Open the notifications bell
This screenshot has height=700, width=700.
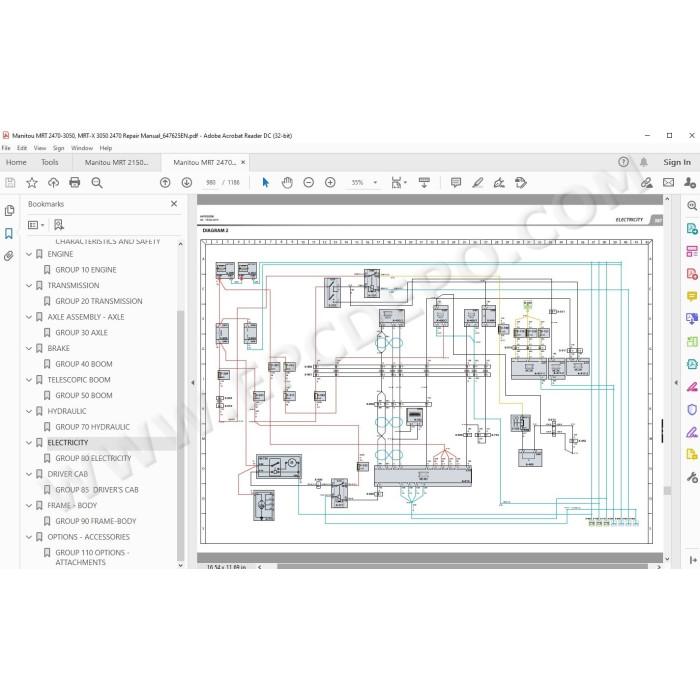(x=644, y=162)
